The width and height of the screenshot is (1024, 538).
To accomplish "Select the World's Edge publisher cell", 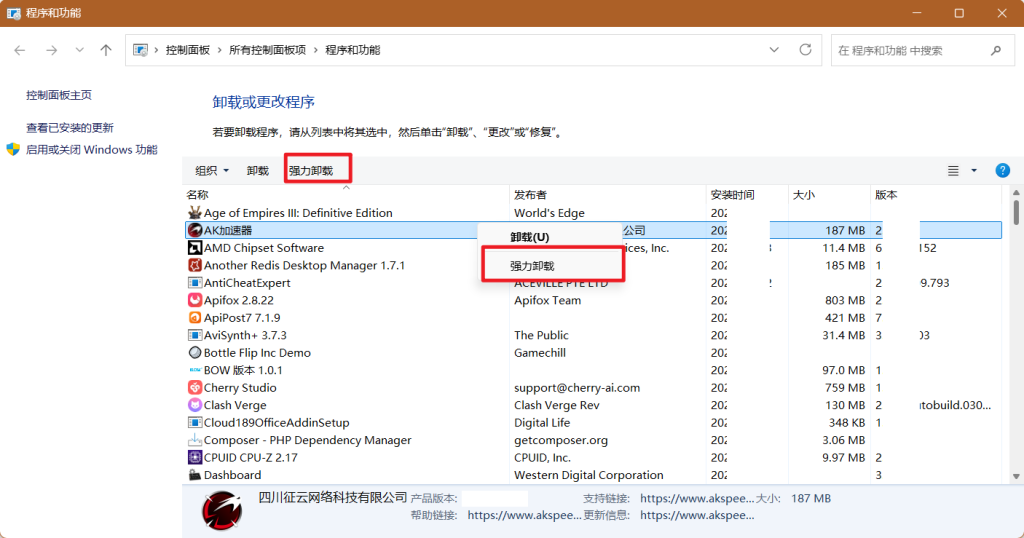I will [549, 213].
